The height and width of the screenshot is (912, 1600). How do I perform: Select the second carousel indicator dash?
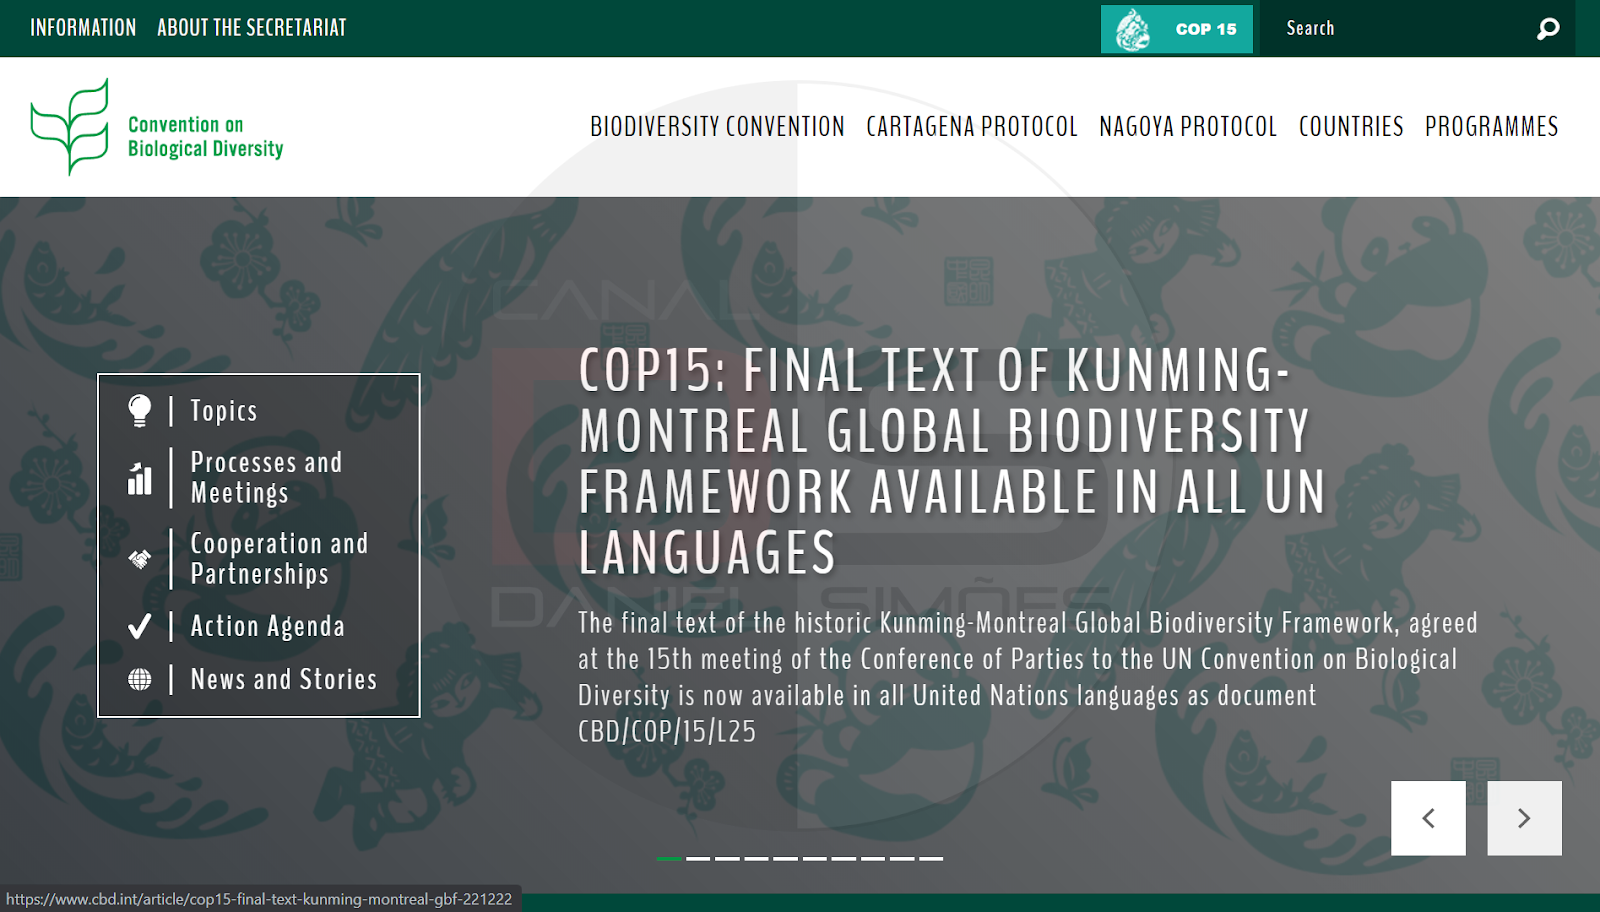click(x=698, y=858)
